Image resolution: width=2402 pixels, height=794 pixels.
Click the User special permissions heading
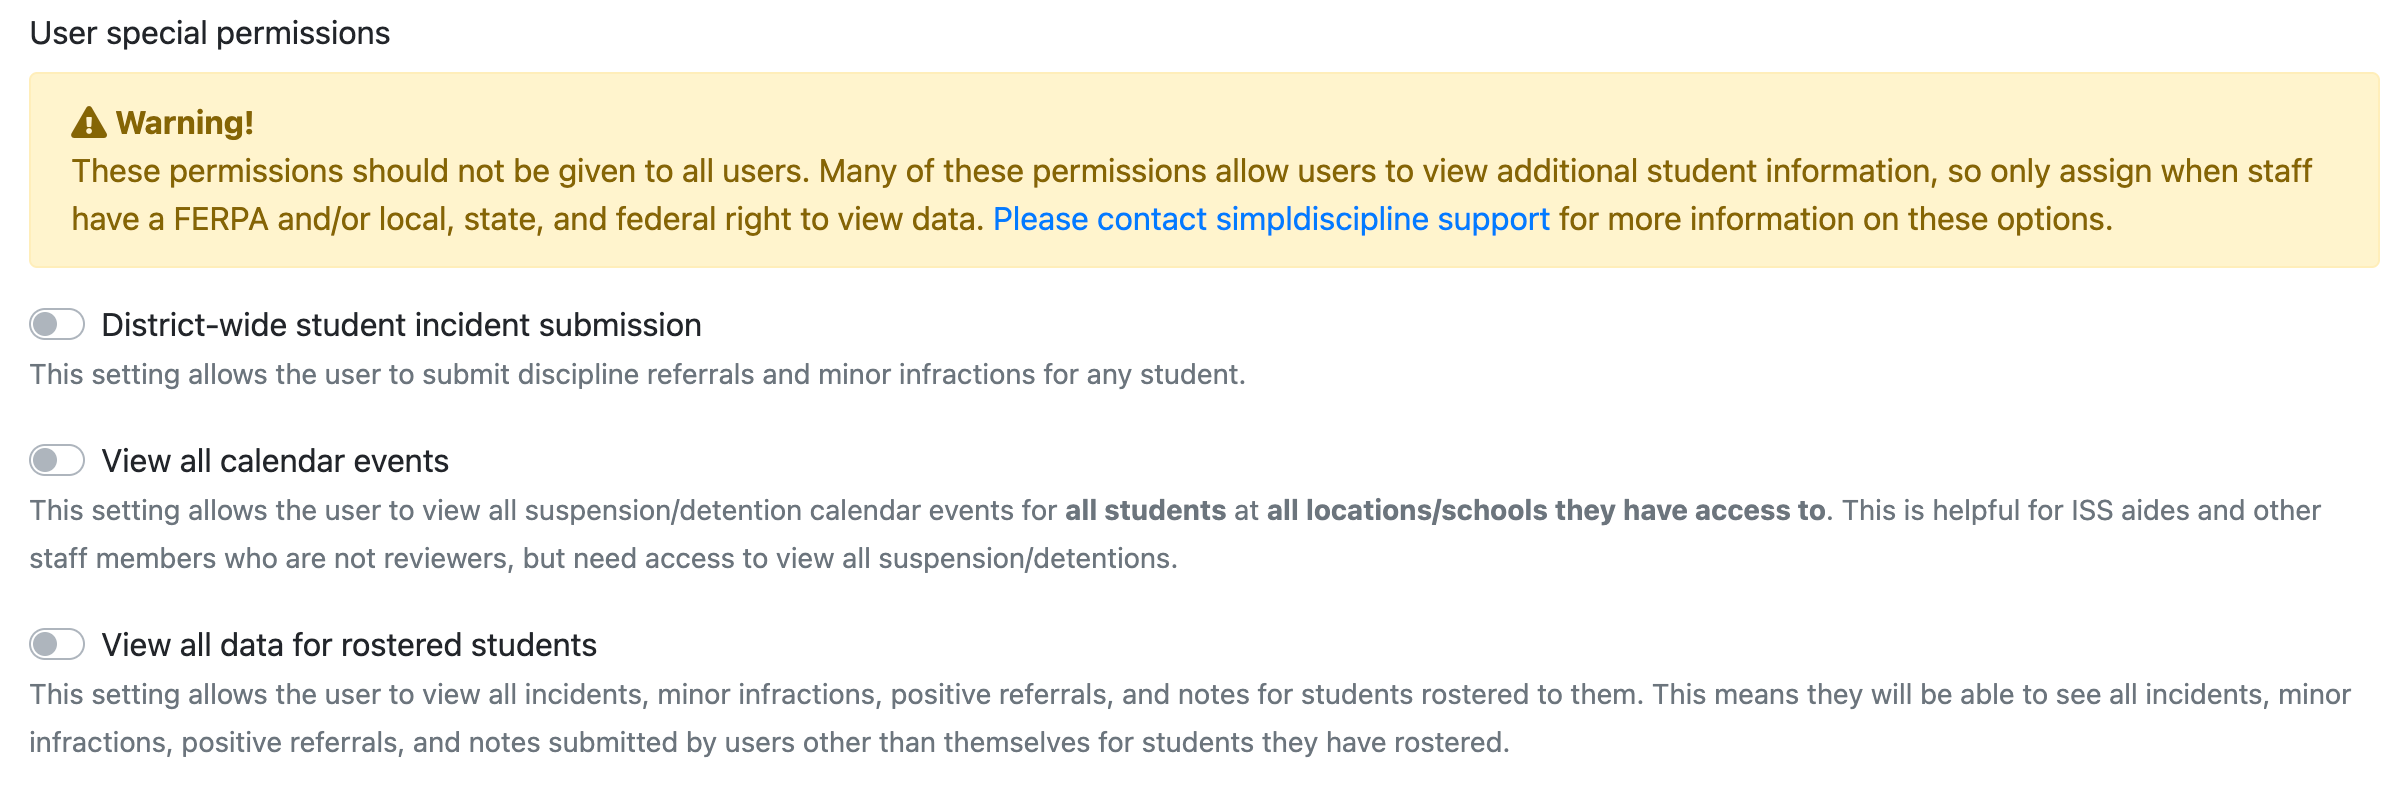tap(210, 33)
